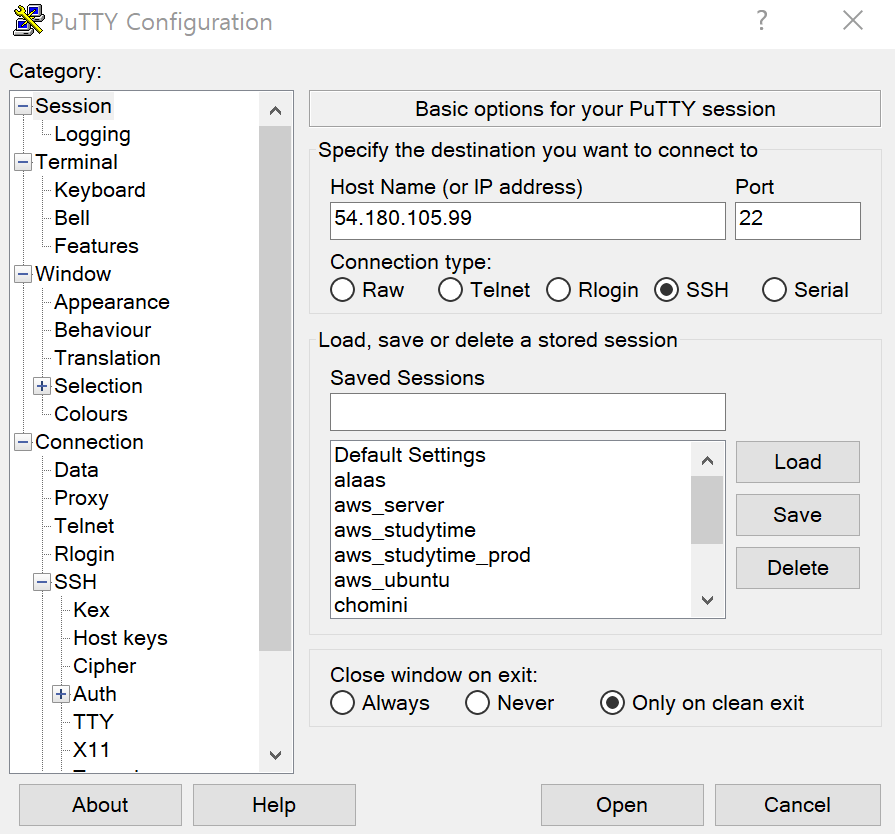Open the Rlogin category in tree

click(x=84, y=554)
